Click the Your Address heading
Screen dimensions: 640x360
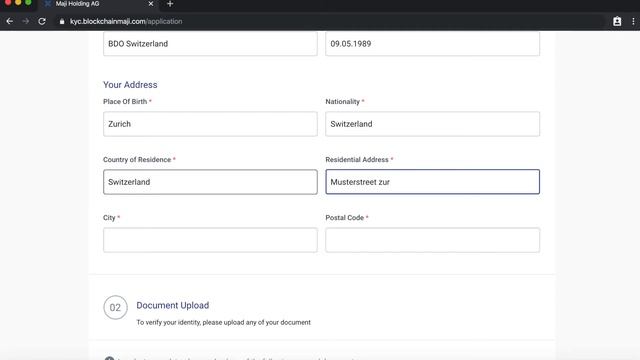click(130, 84)
